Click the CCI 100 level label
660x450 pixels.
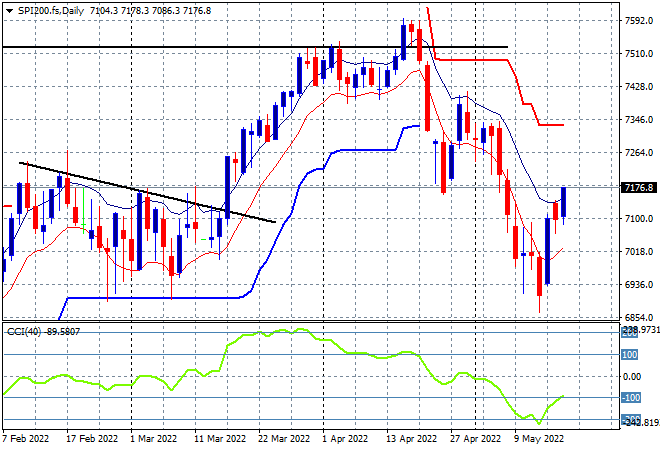click(630, 355)
